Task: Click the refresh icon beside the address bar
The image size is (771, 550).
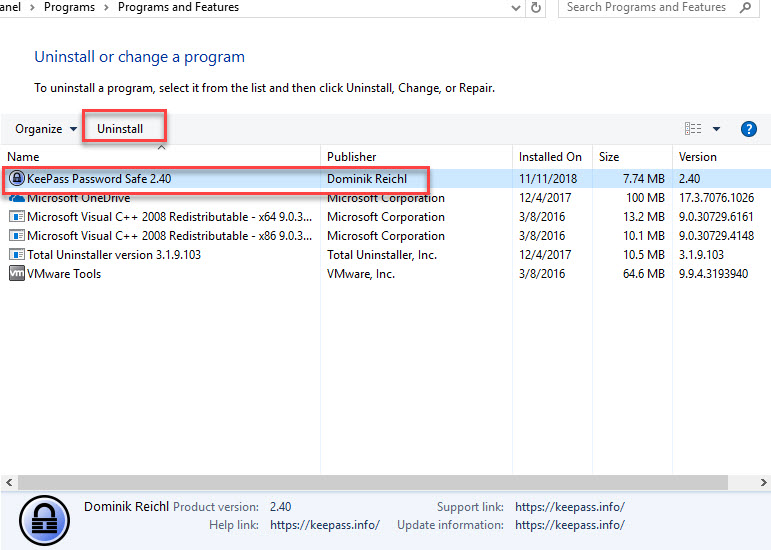Action: (x=536, y=7)
